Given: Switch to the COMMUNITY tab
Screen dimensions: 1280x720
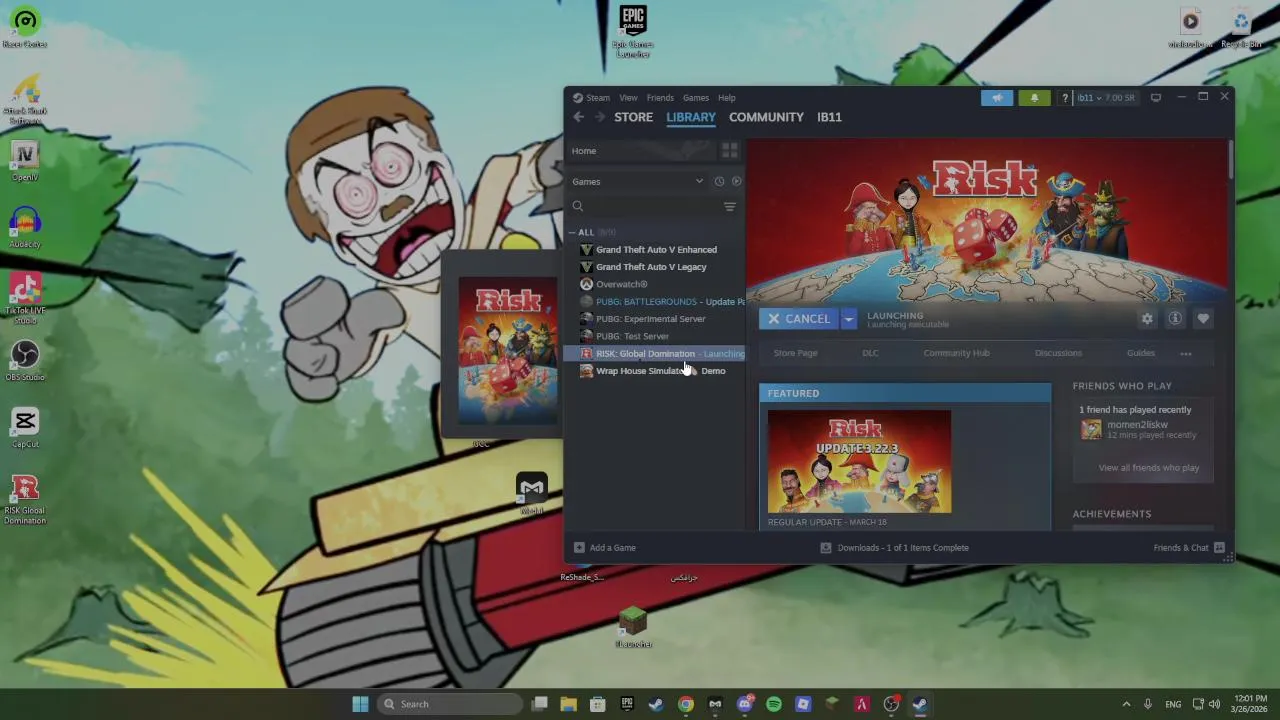Looking at the screenshot, I should click(x=766, y=117).
